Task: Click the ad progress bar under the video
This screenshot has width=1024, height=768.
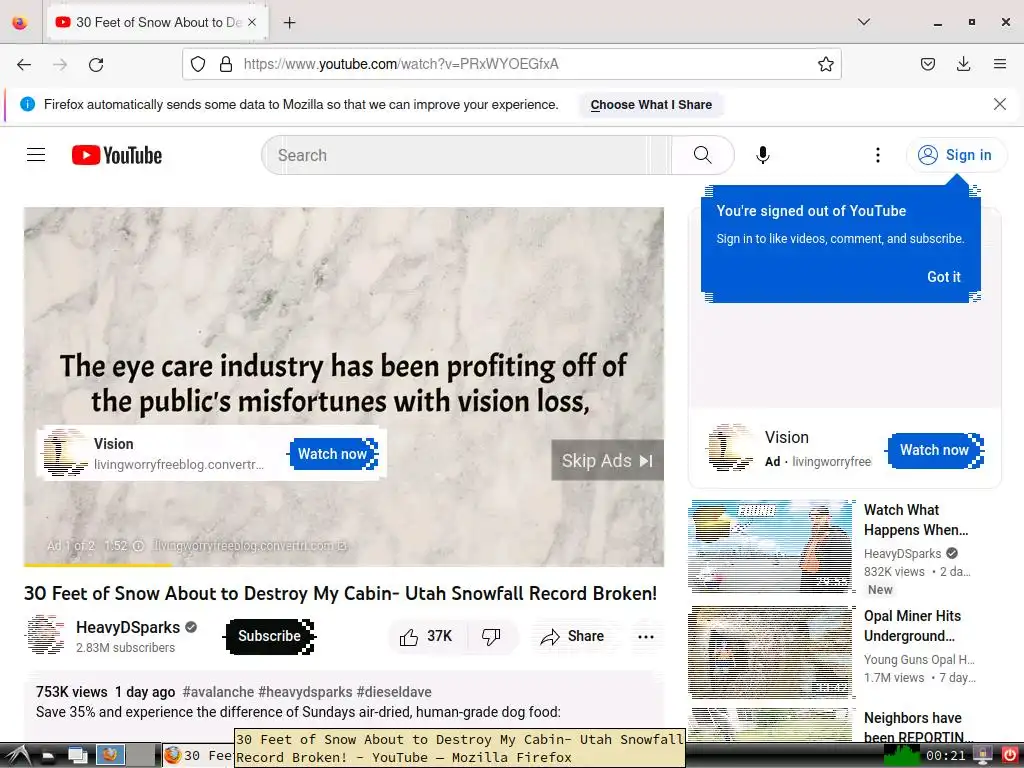Action: [344, 565]
